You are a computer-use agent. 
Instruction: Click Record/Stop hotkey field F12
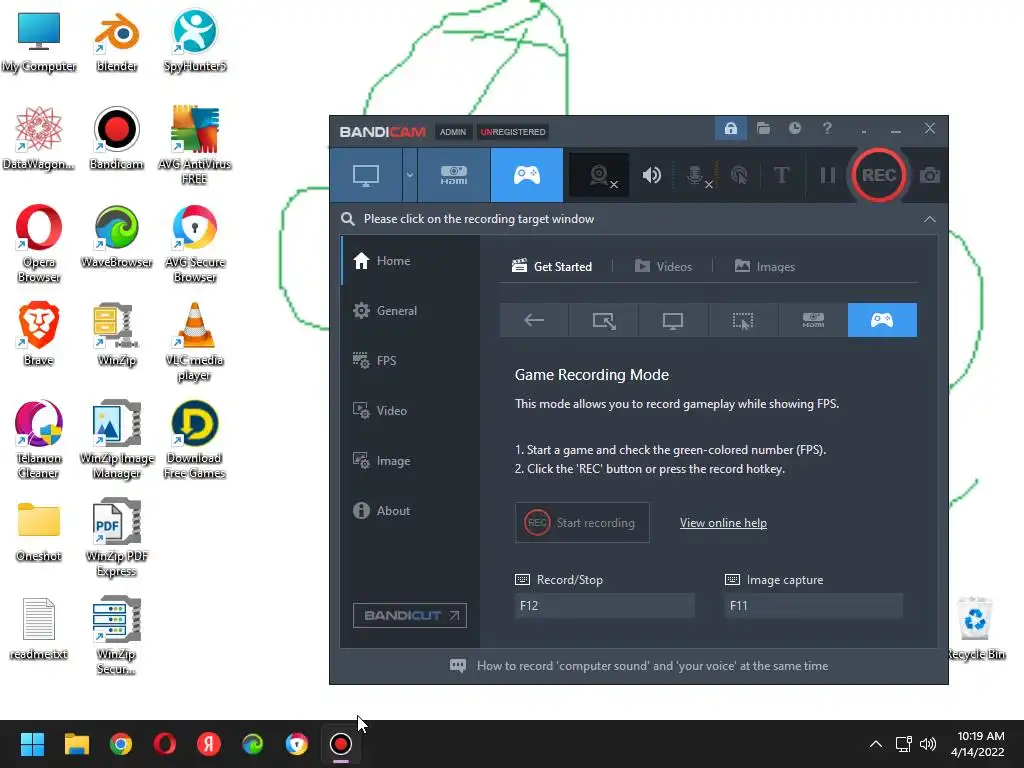pos(604,606)
